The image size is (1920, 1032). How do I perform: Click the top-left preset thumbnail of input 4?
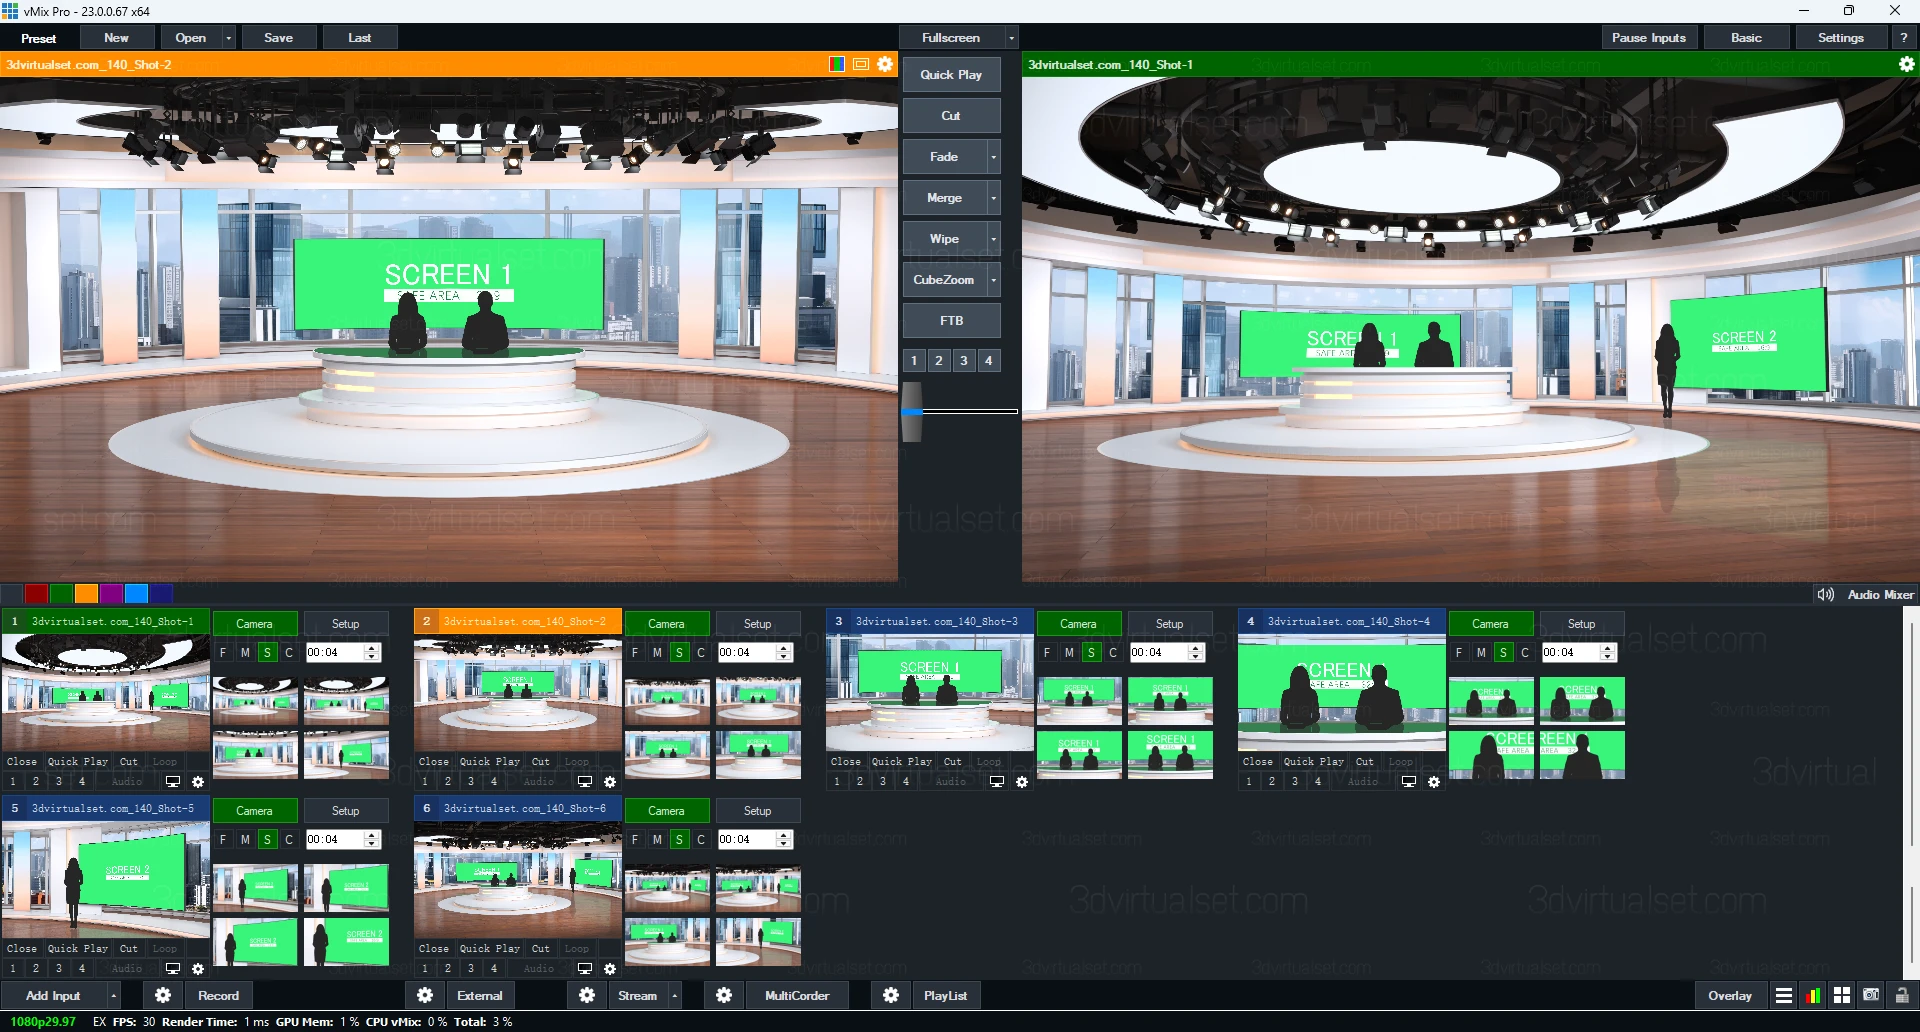tap(1490, 700)
